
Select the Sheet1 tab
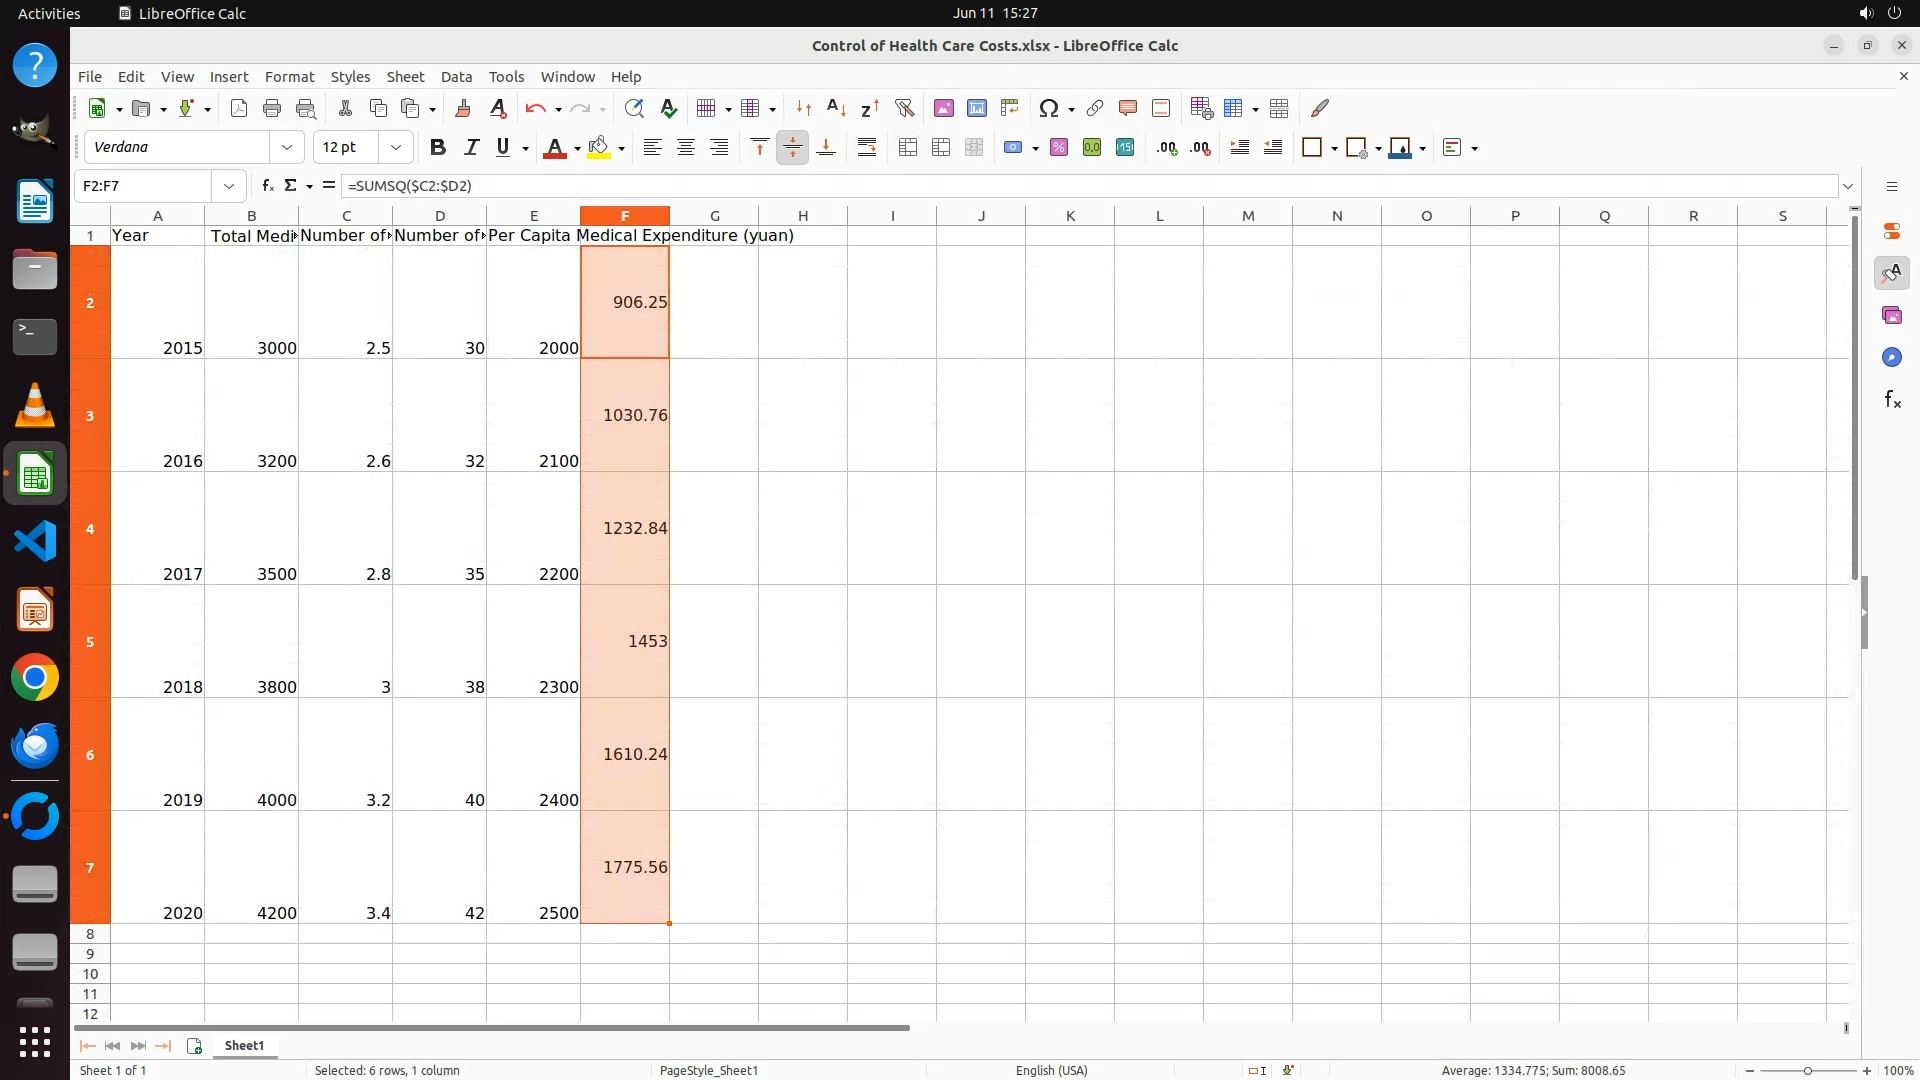[x=244, y=1045]
